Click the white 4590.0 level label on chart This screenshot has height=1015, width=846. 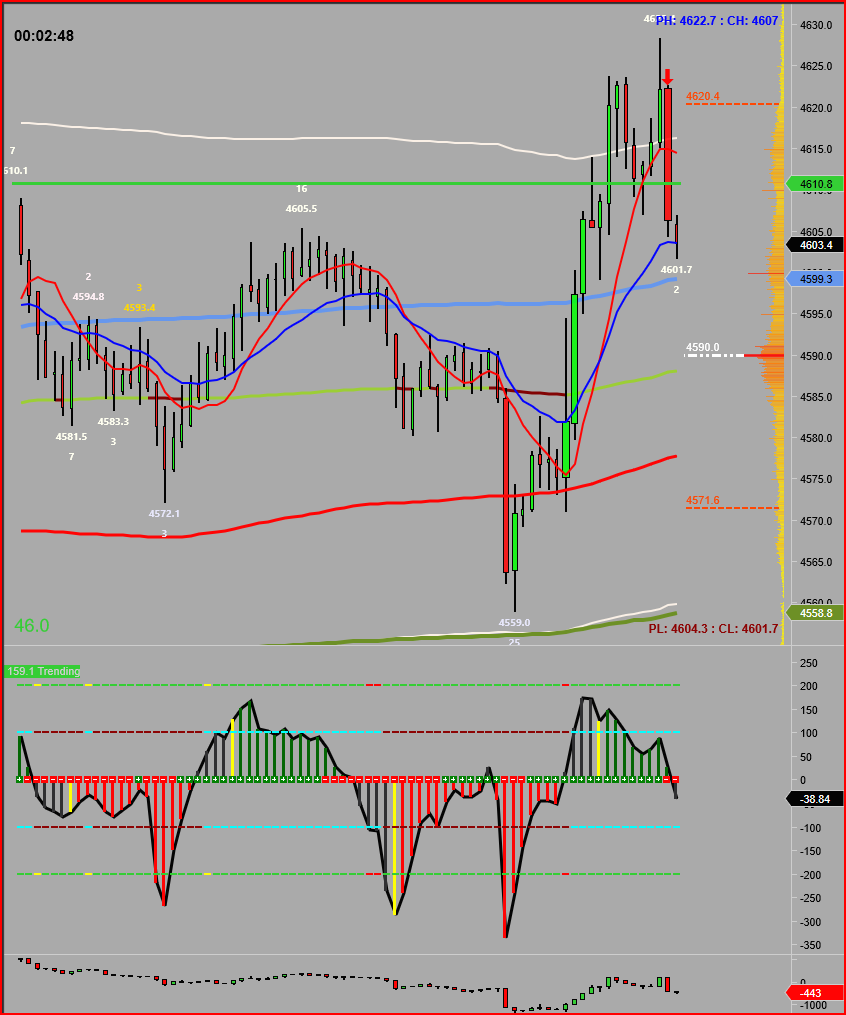click(x=702, y=348)
